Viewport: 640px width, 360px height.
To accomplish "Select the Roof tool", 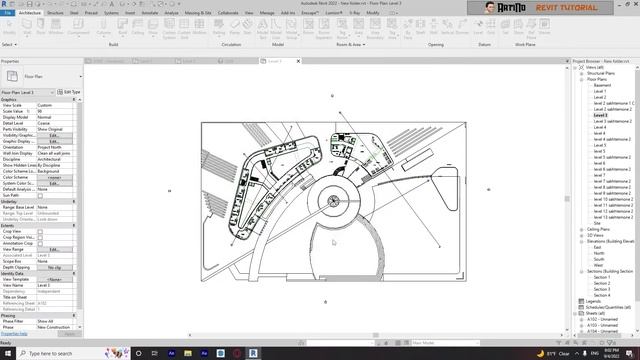I will click(x=122, y=27).
